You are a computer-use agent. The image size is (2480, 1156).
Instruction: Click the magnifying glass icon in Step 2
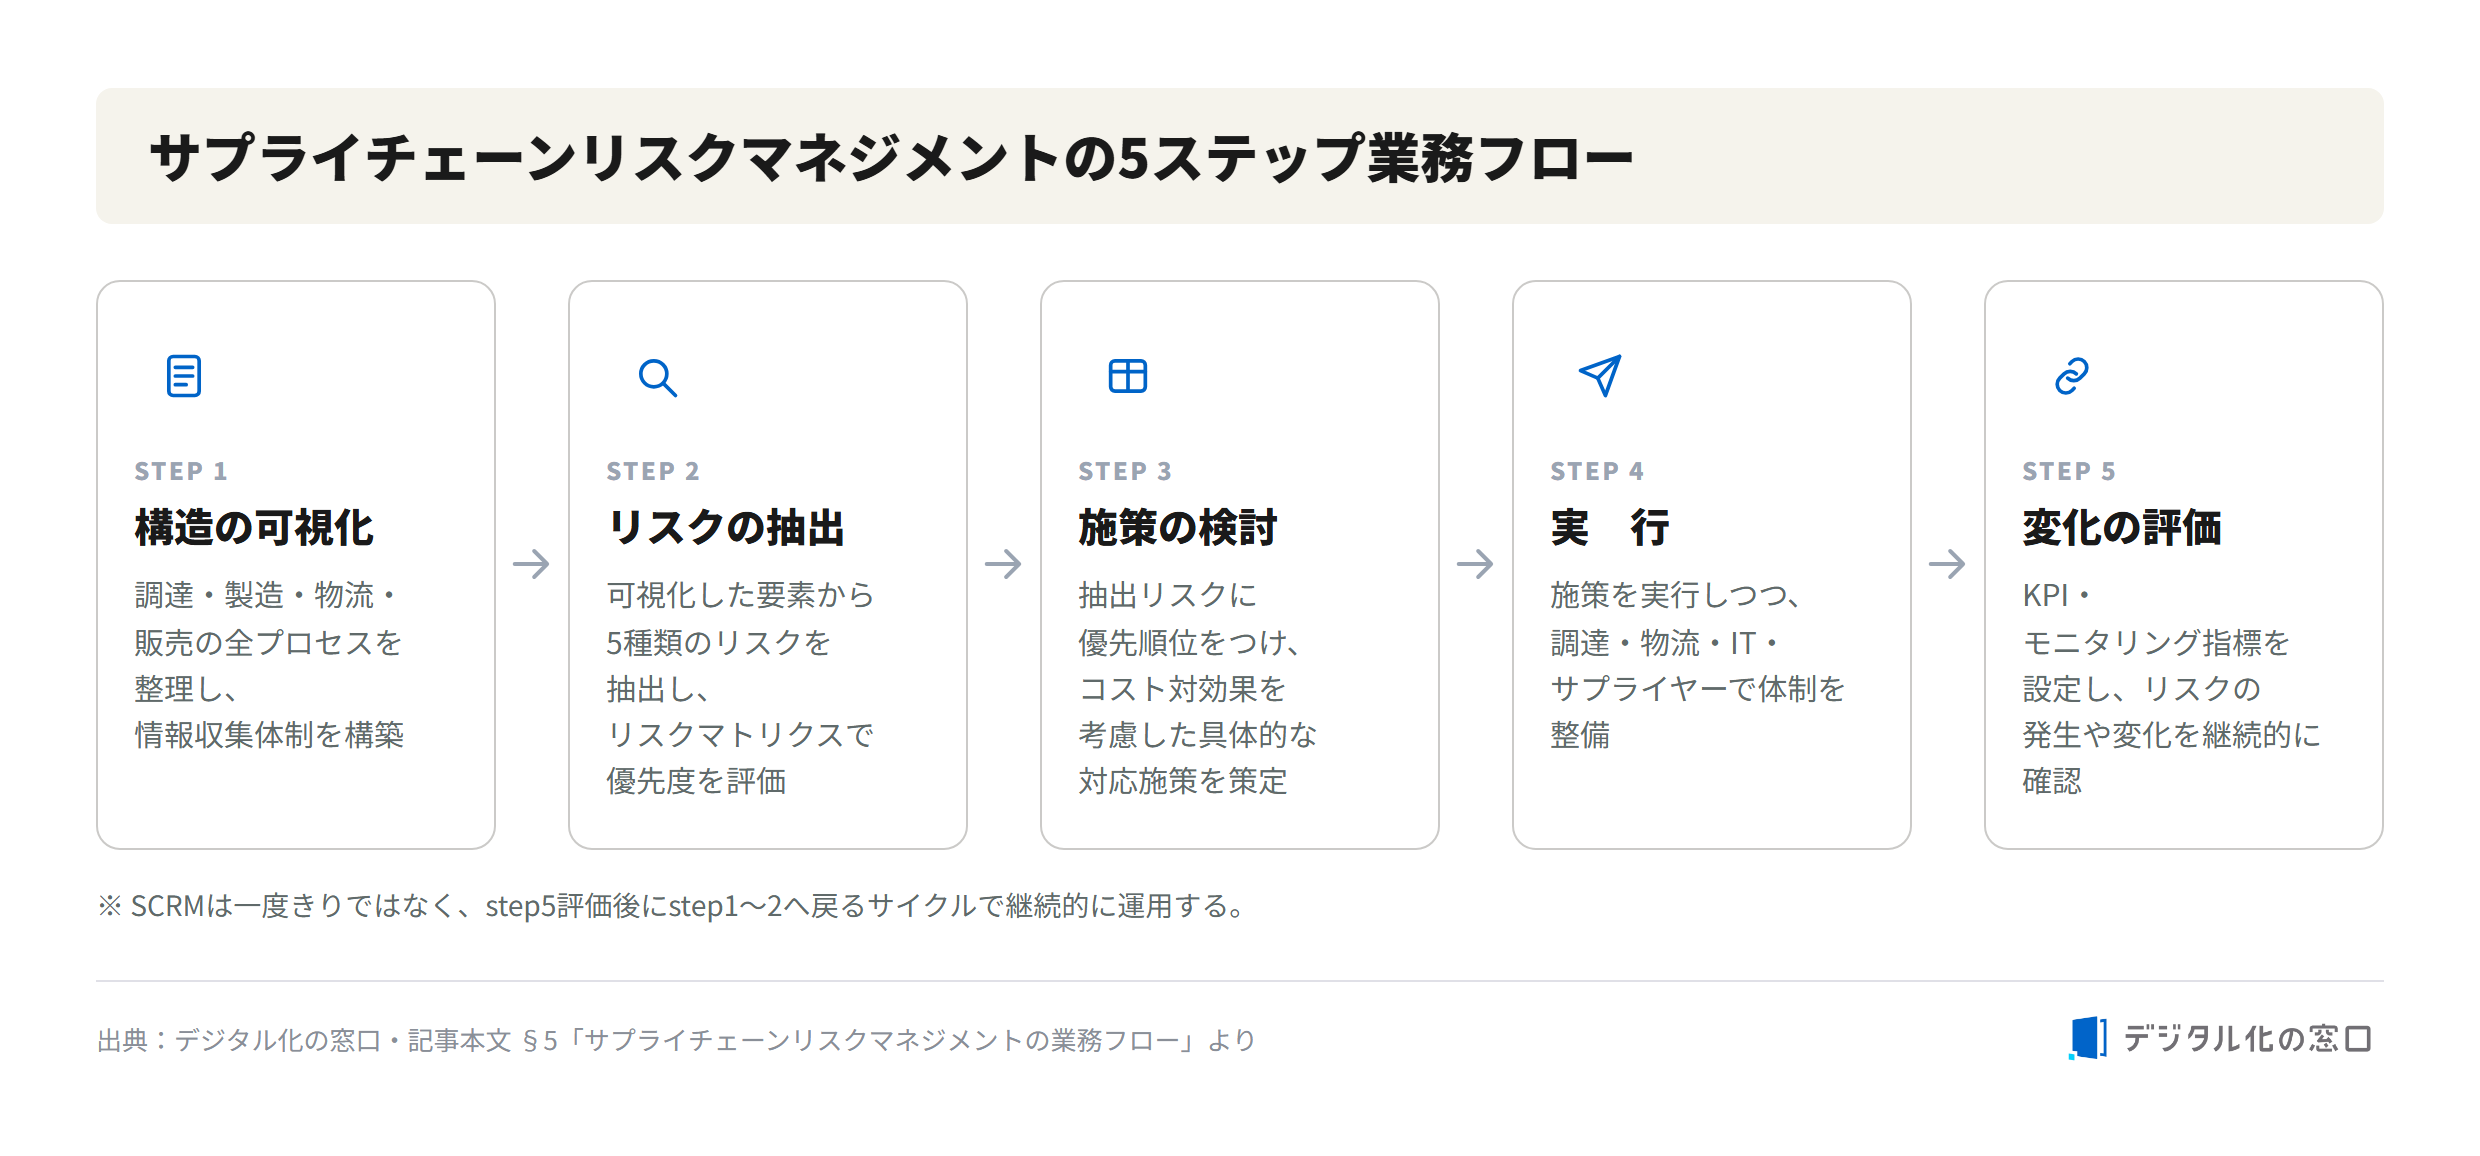[657, 377]
